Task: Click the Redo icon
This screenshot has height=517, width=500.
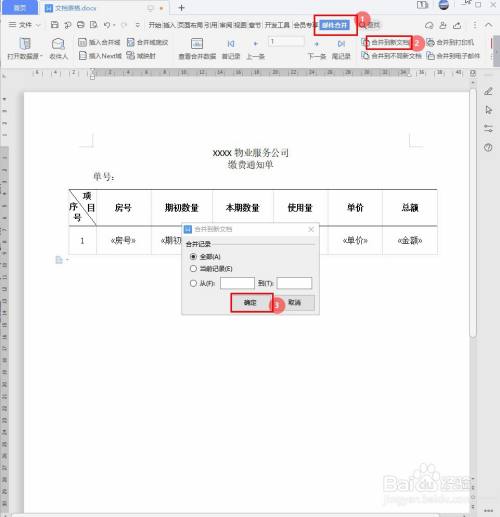Action: [x=124, y=25]
